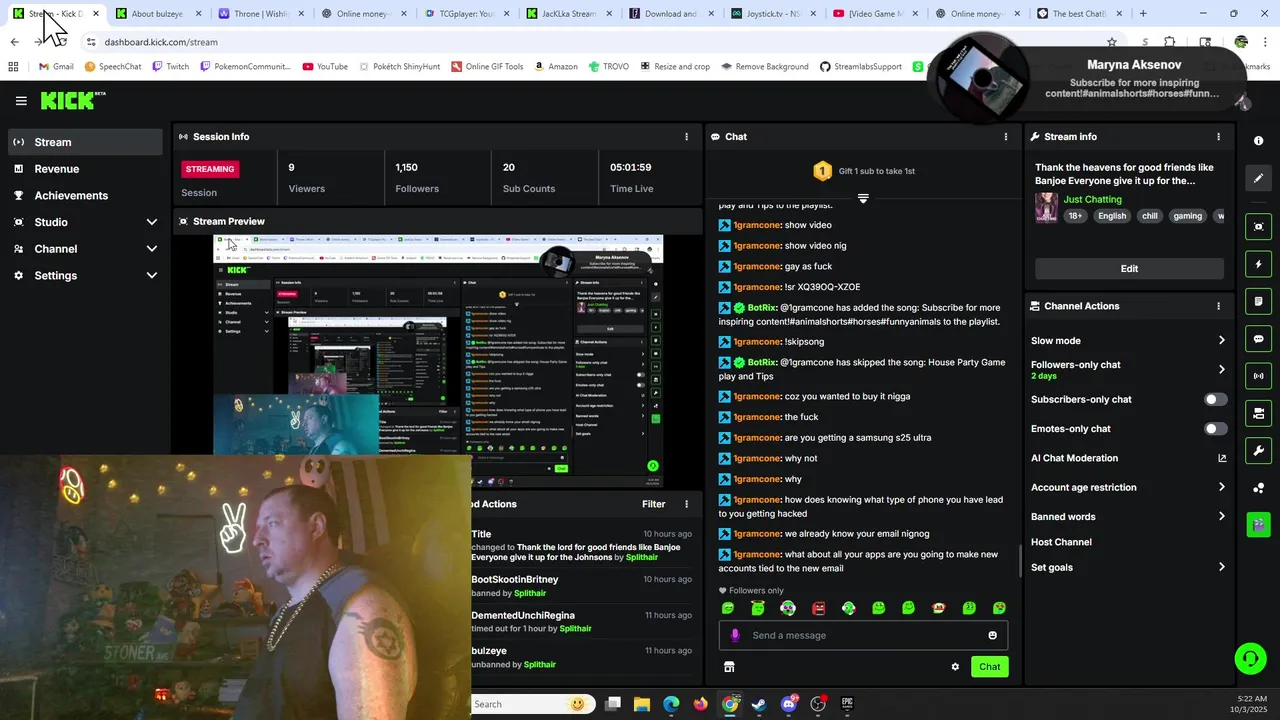
Task: Open Chat panel options menu
Action: pos(1006,137)
